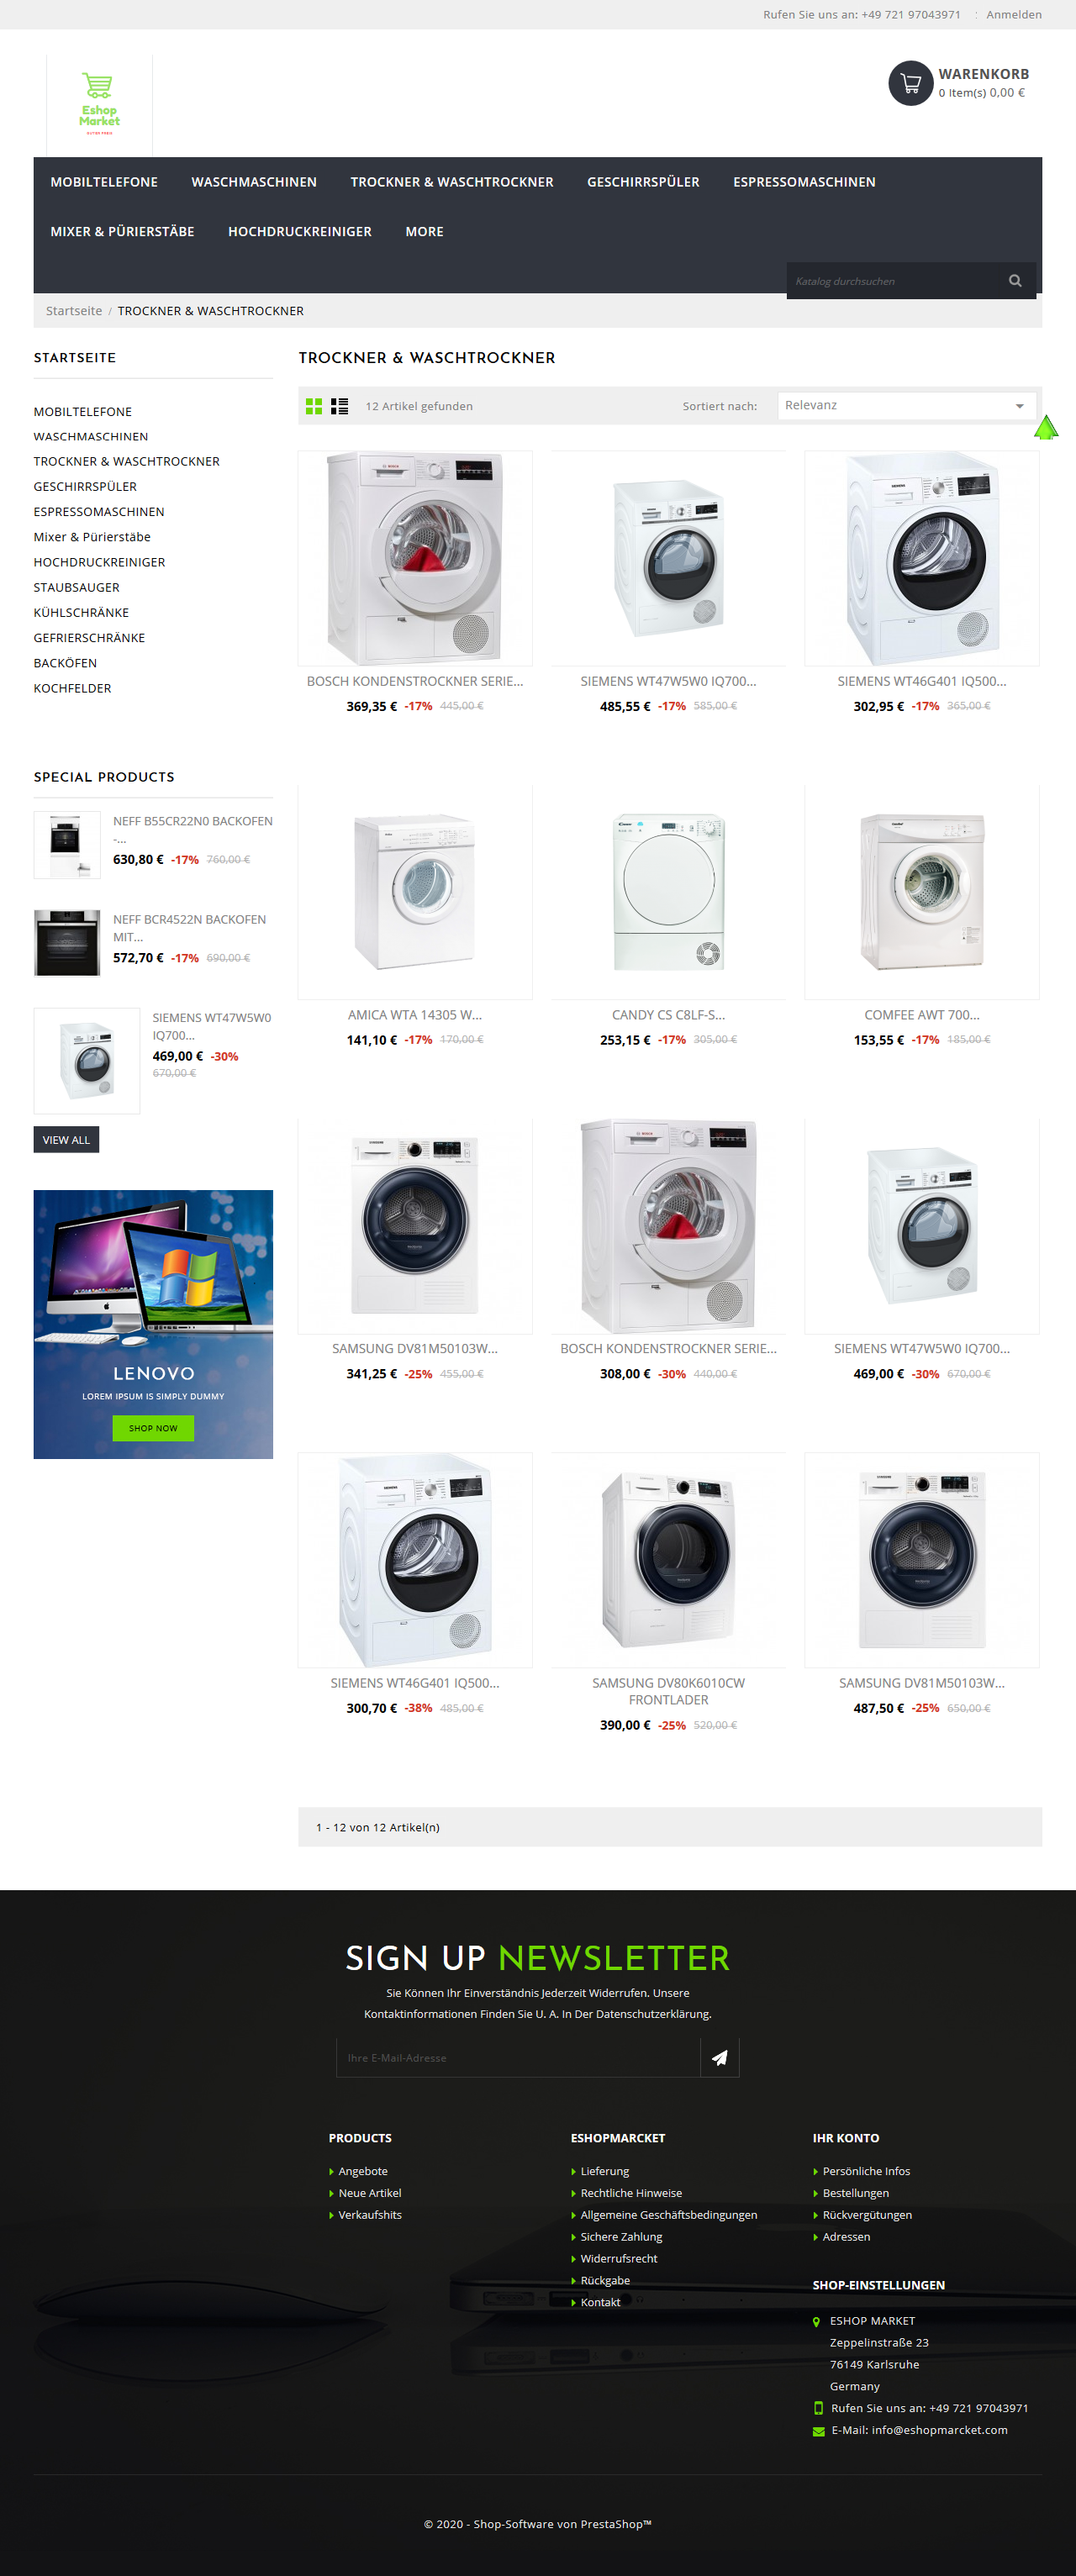Viewport: 1076px width, 2576px height.
Task: Open the Relevanz sort dropdown
Action: pyautogui.click(x=905, y=406)
